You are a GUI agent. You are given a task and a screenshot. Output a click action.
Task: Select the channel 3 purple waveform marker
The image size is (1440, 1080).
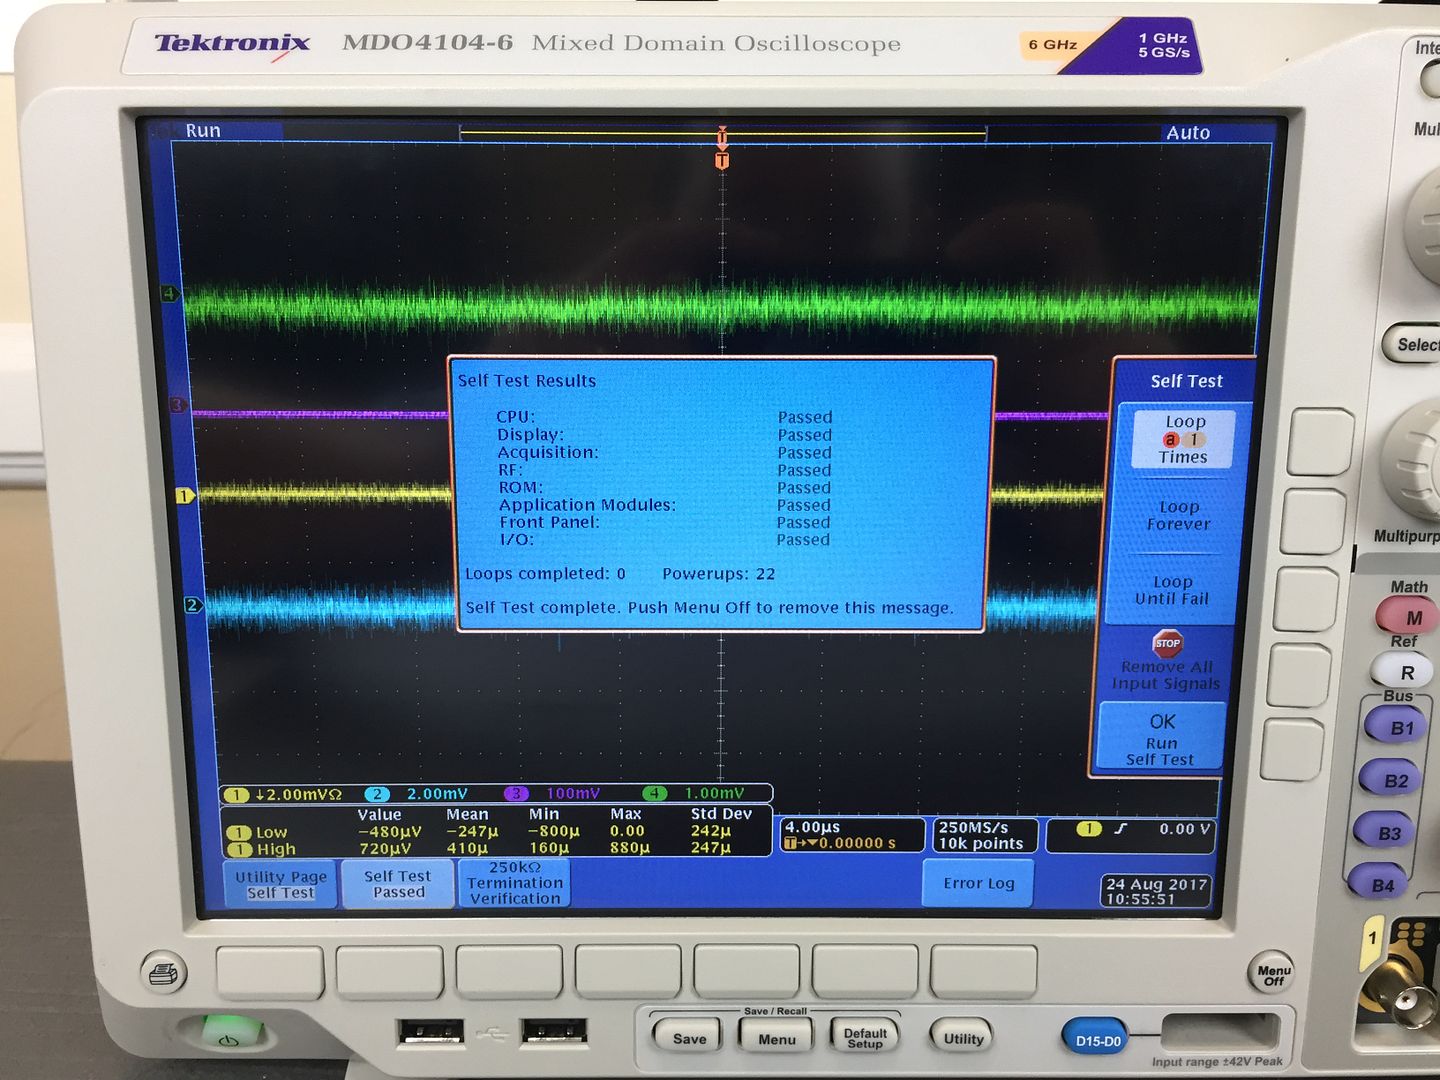178,405
